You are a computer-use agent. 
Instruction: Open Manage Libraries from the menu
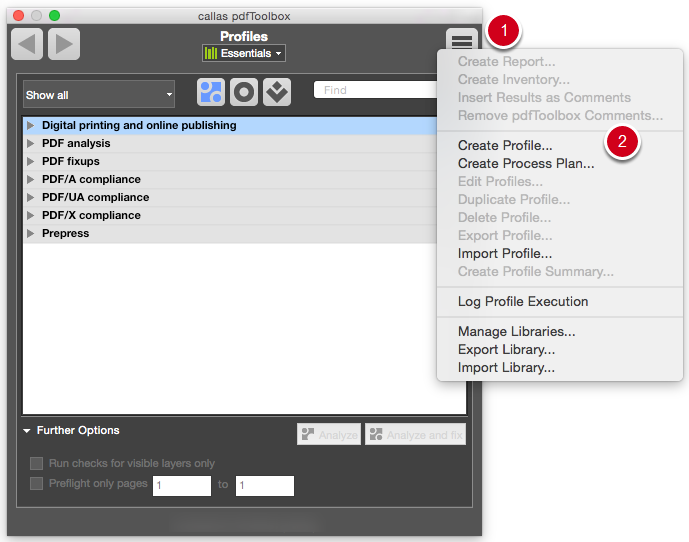point(516,331)
